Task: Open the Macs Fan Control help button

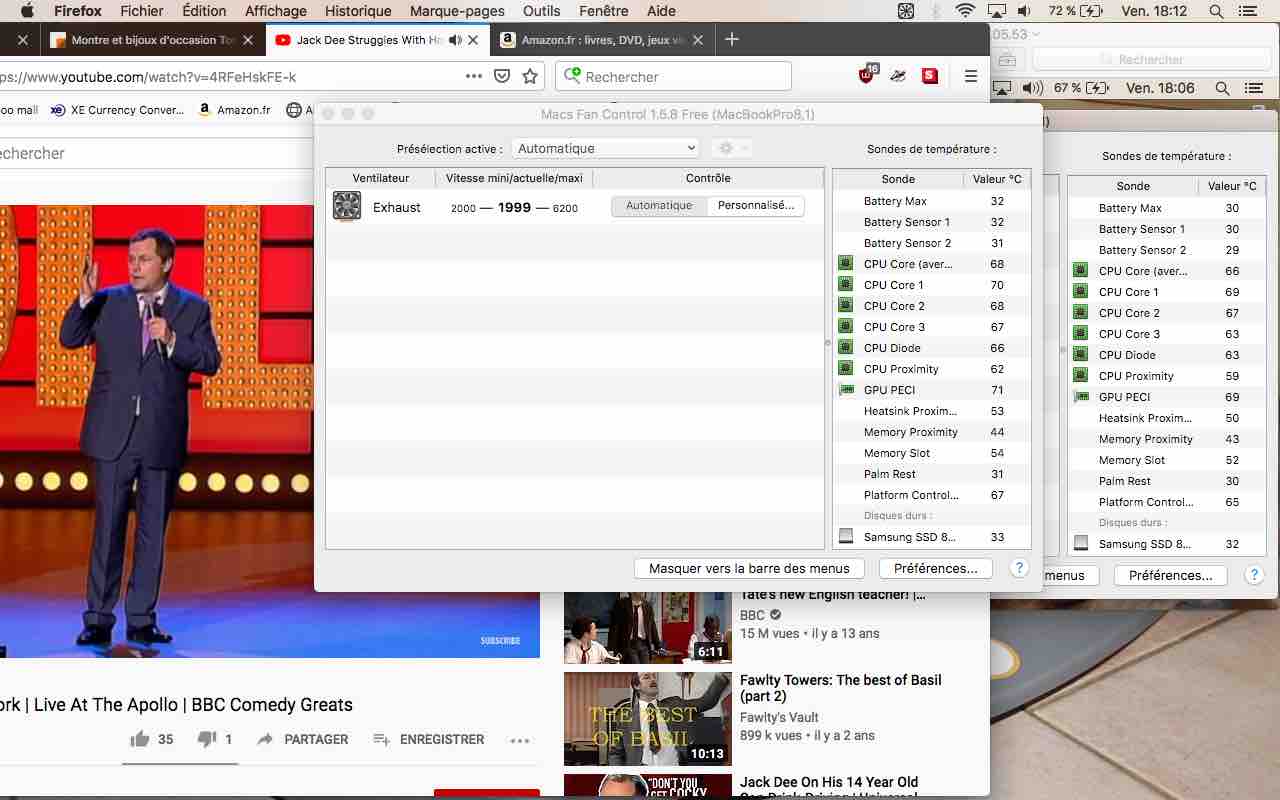Action: click(x=1019, y=568)
